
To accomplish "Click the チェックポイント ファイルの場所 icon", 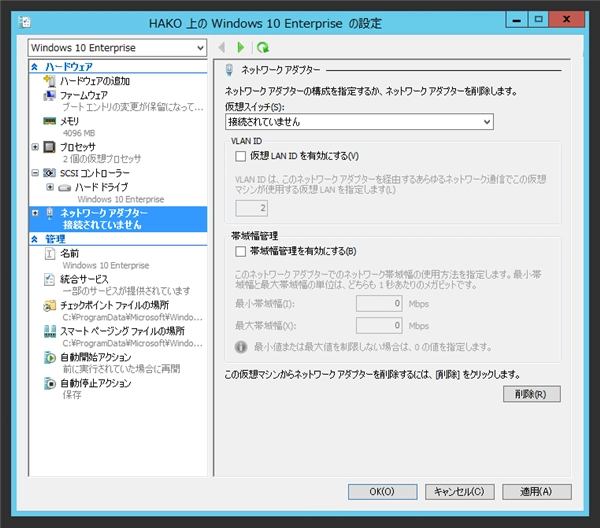I will 49,305.
